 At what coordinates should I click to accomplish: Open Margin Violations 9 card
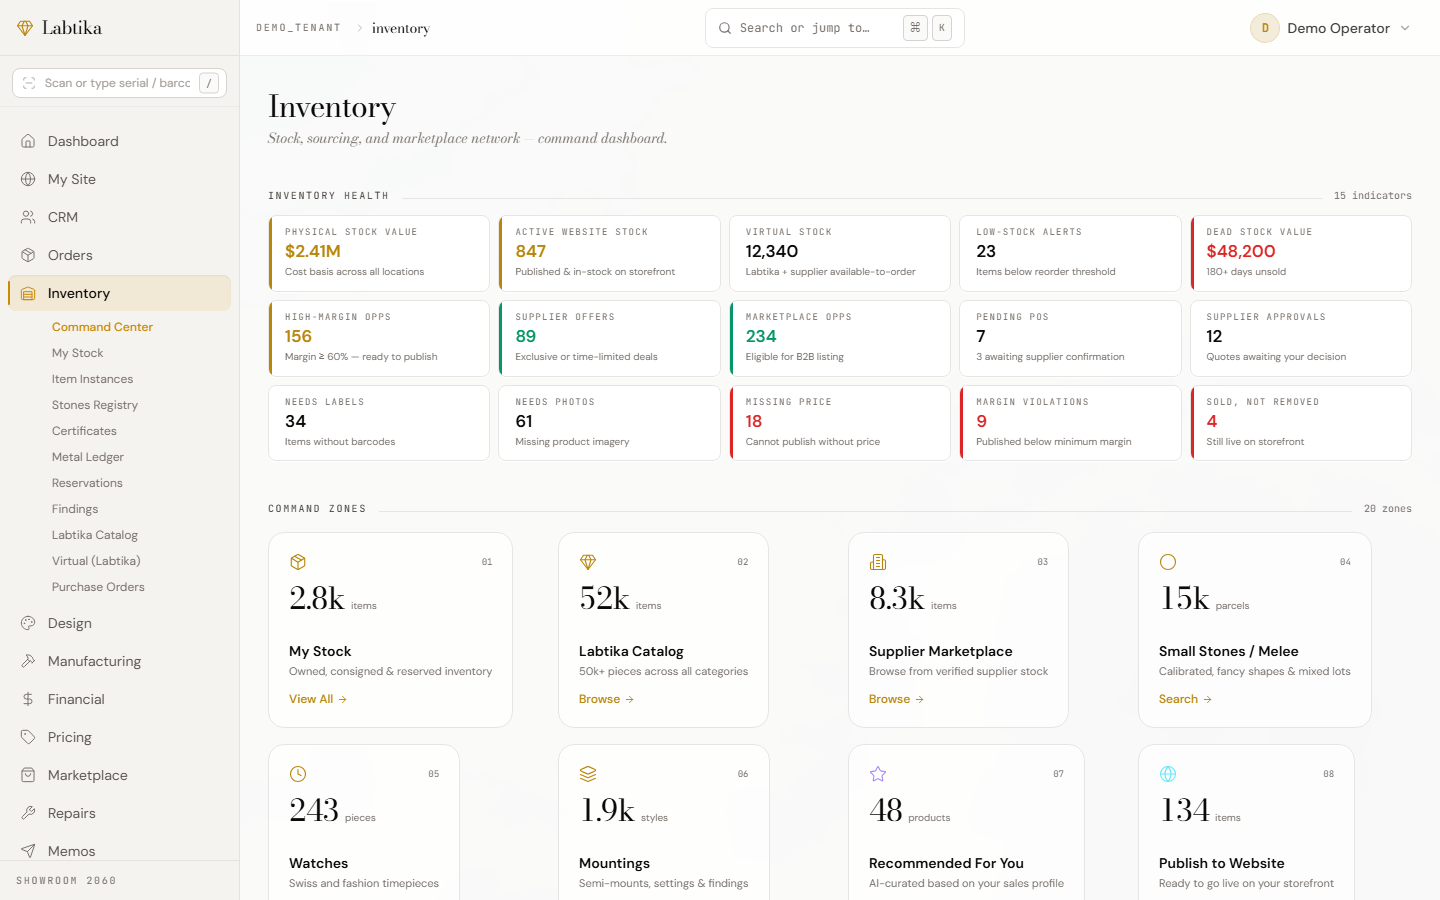coord(1070,423)
